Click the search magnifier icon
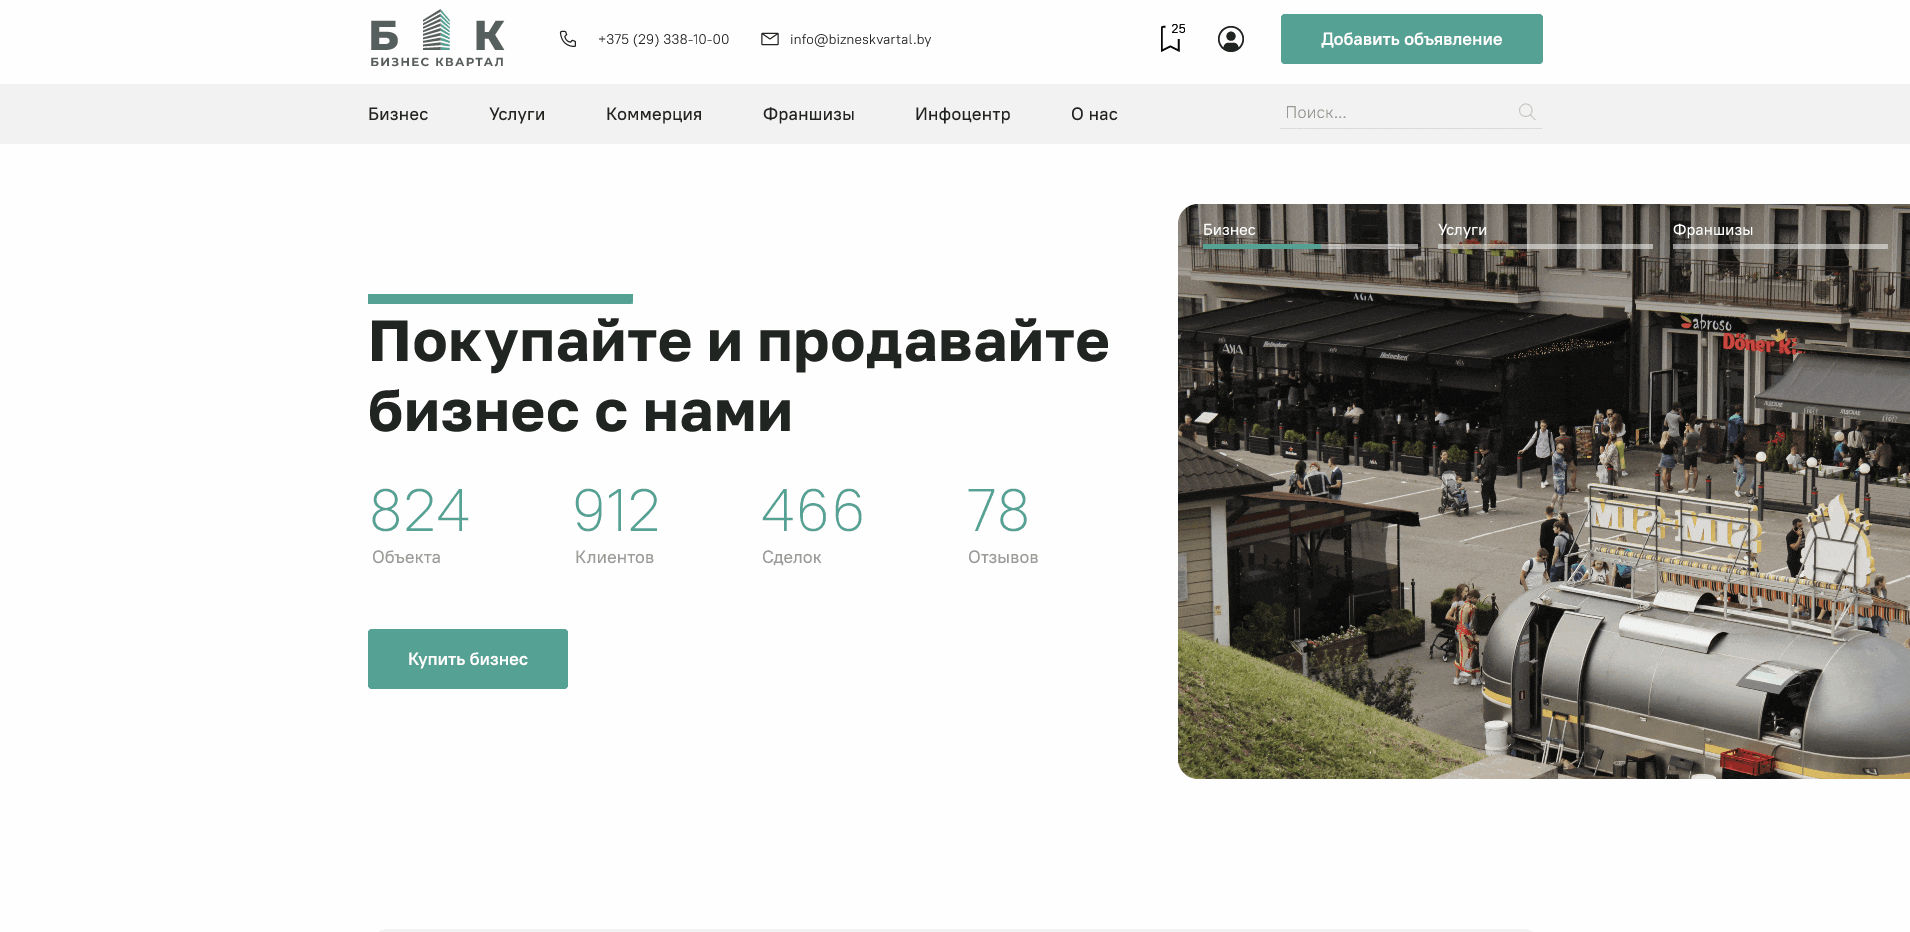The width and height of the screenshot is (1910, 932). 1527,112
